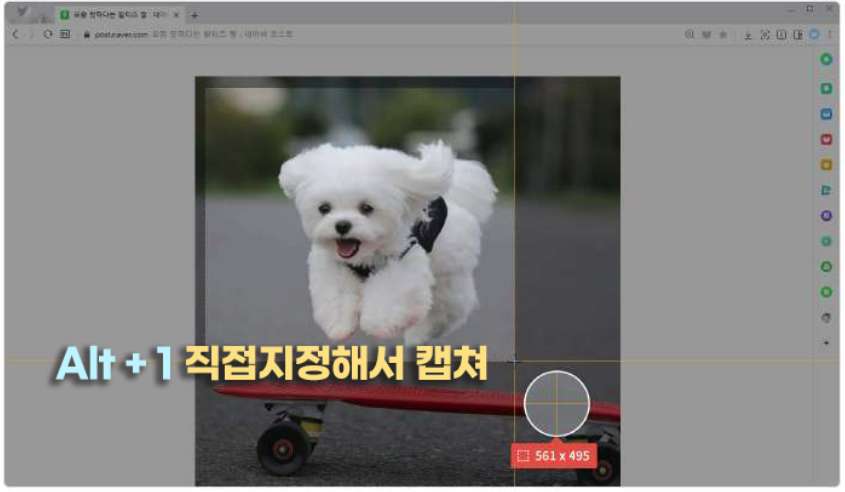
Task: Open the purple circular sidebar icon
Action: click(x=826, y=216)
